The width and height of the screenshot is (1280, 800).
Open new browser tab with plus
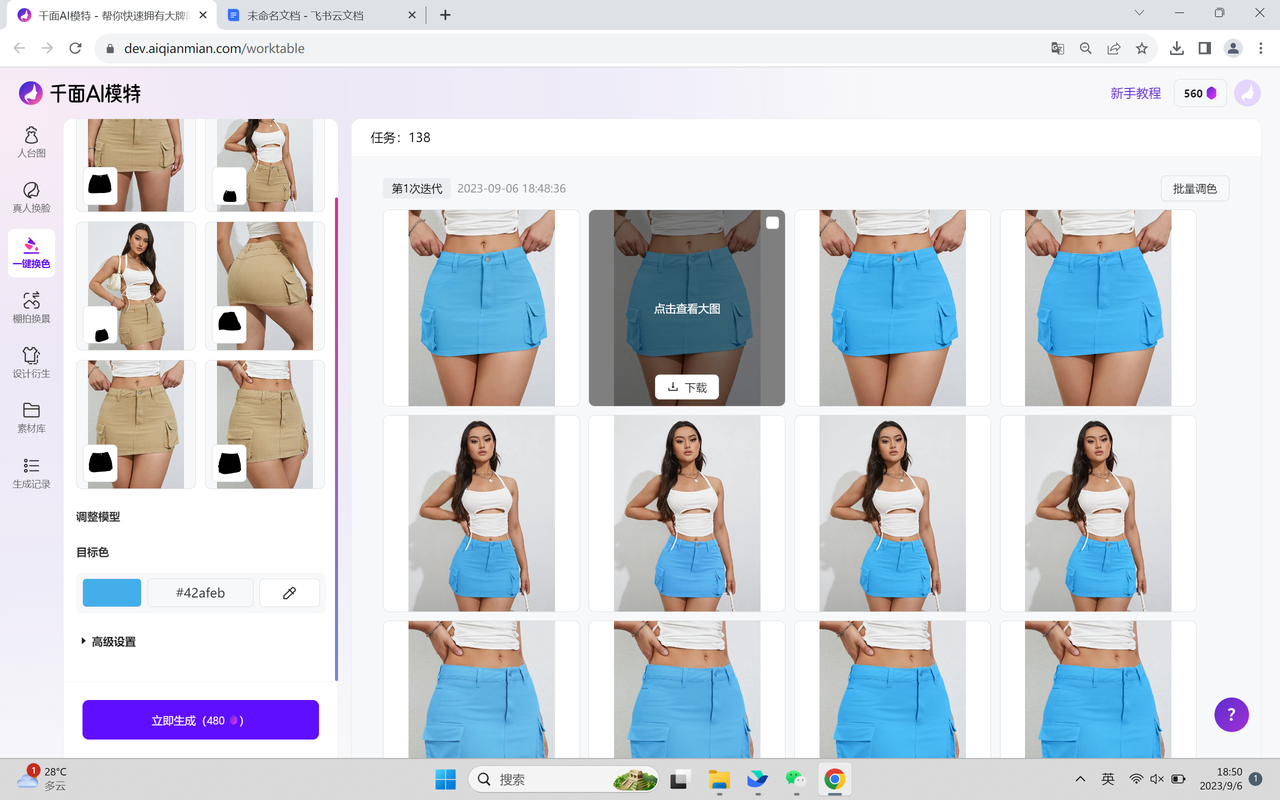[445, 15]
